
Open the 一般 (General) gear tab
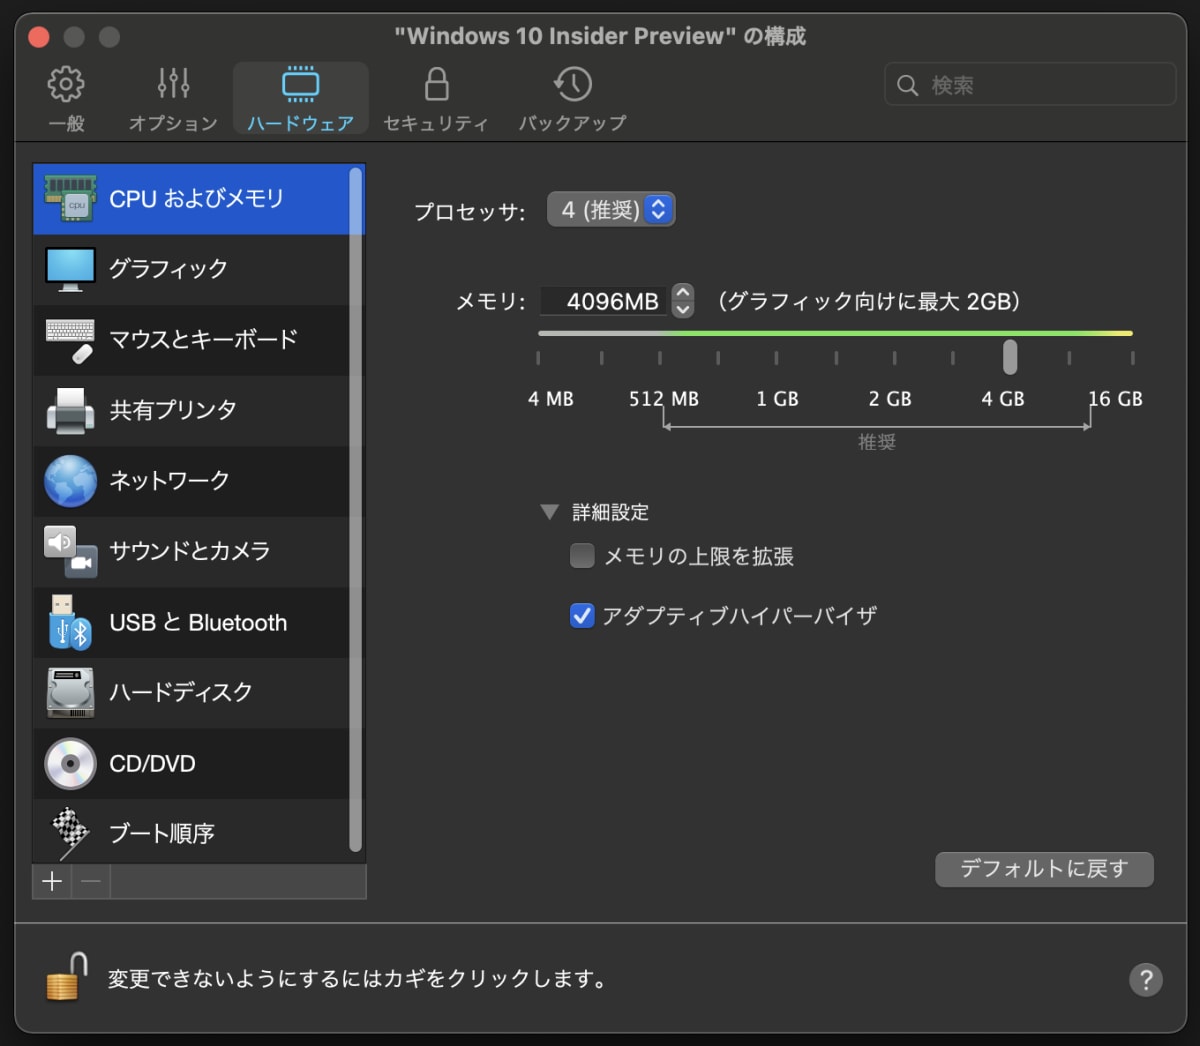click(67, 98)
